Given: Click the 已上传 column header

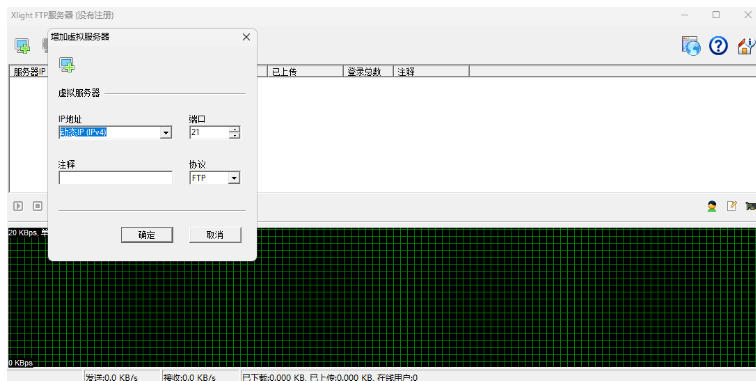Looking at the screenshot, I should (x=305, y=72).
